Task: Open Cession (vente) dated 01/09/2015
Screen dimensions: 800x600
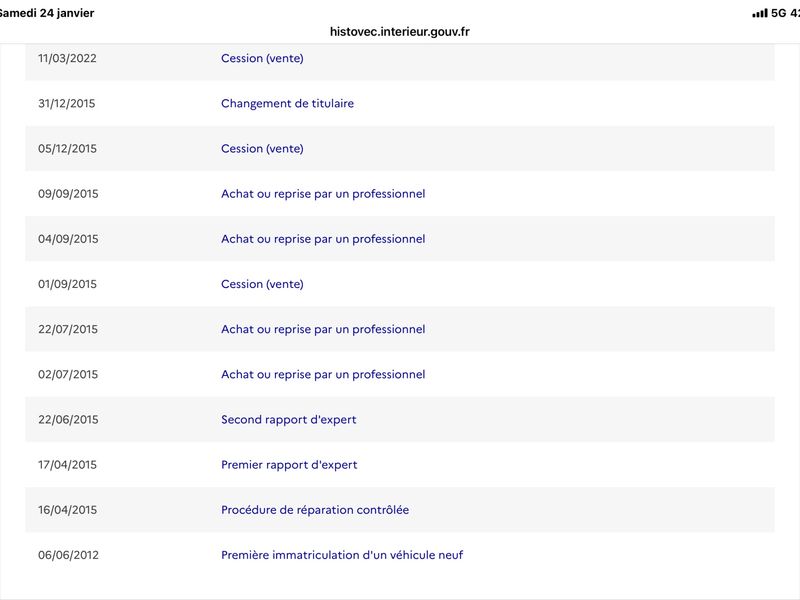Action: [x=262, y=284]
